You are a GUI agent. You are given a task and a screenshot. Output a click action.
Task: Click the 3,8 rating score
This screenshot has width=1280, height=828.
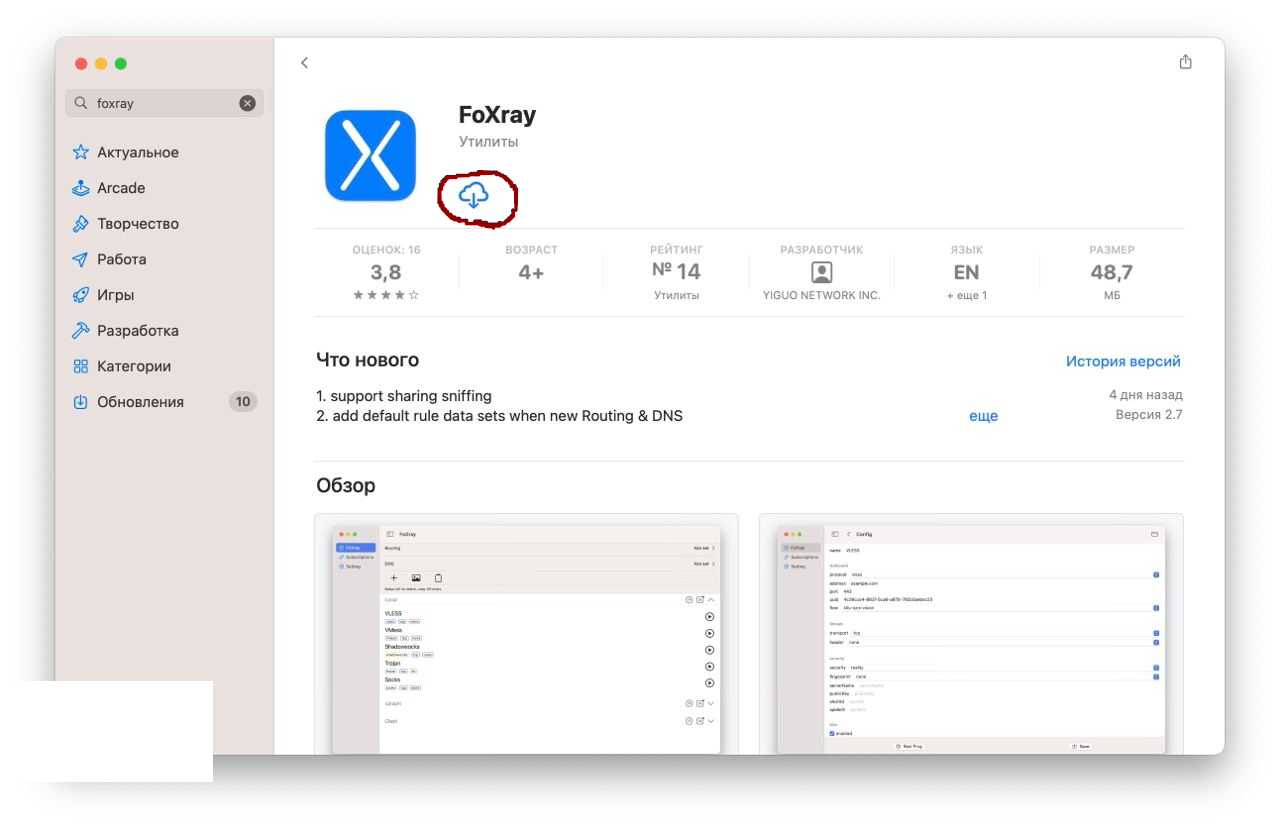[386, 272]
